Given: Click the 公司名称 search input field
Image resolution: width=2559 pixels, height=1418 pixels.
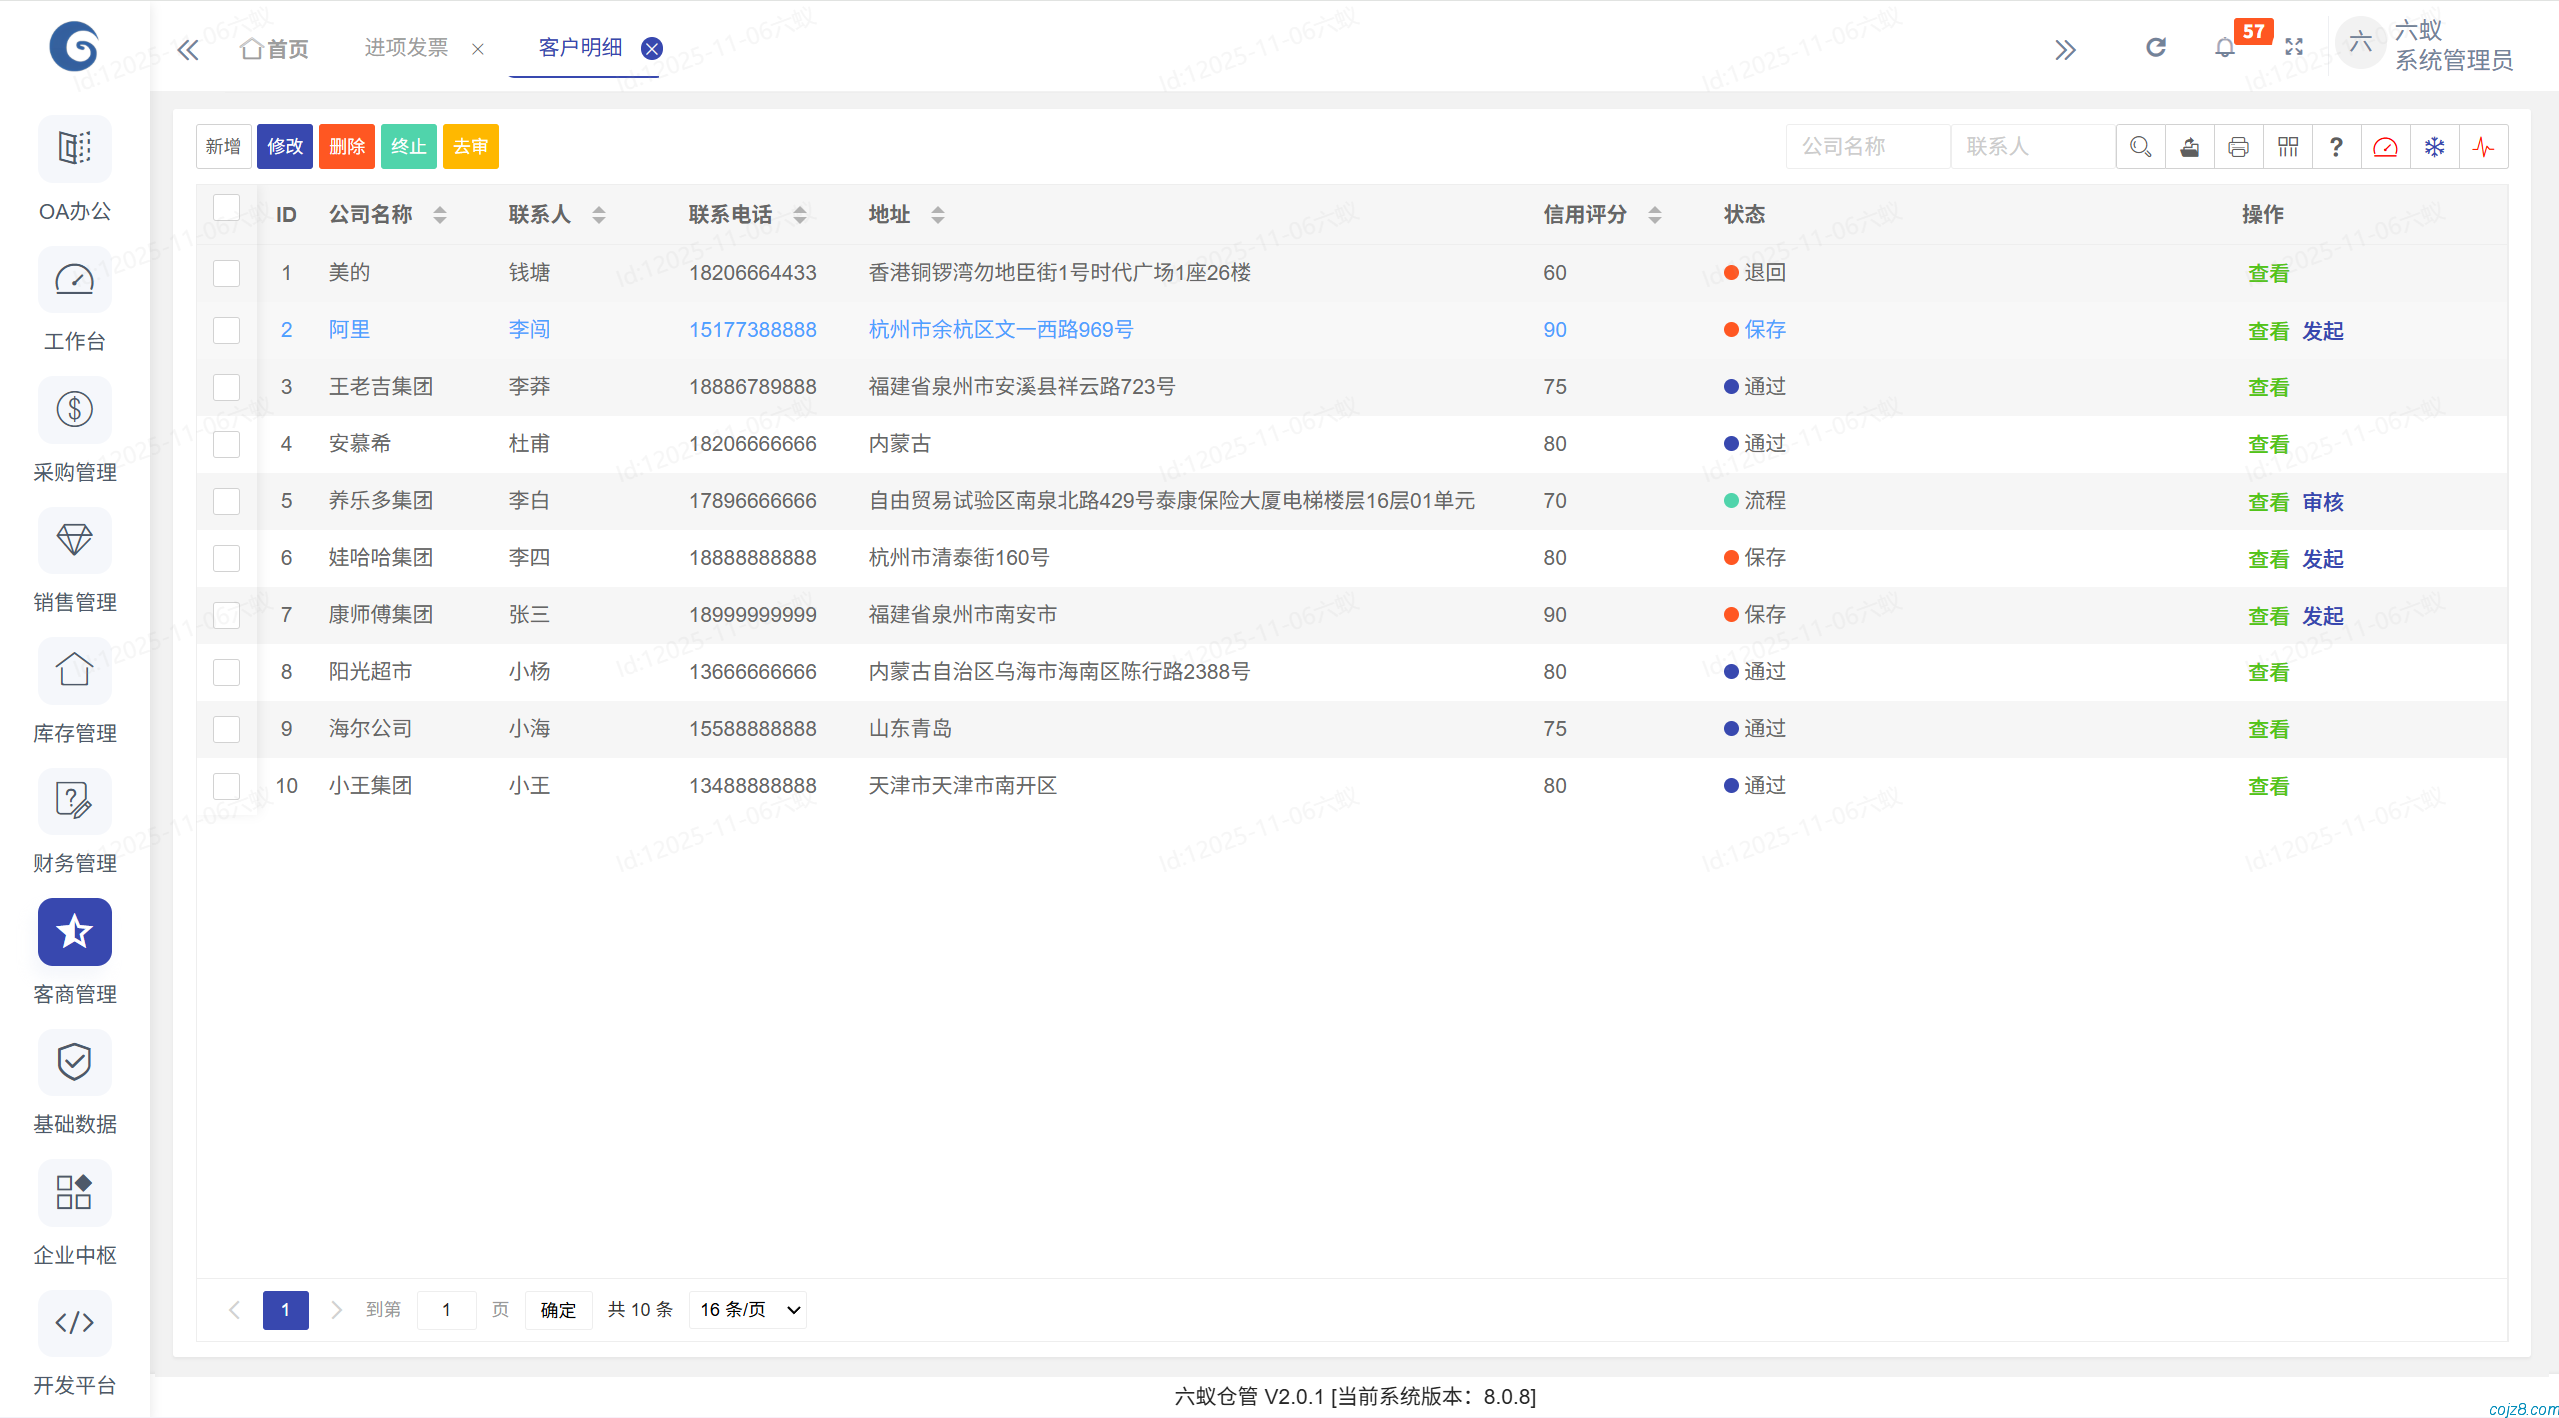Looking at the screenshot, I should tap(1866, 147).
